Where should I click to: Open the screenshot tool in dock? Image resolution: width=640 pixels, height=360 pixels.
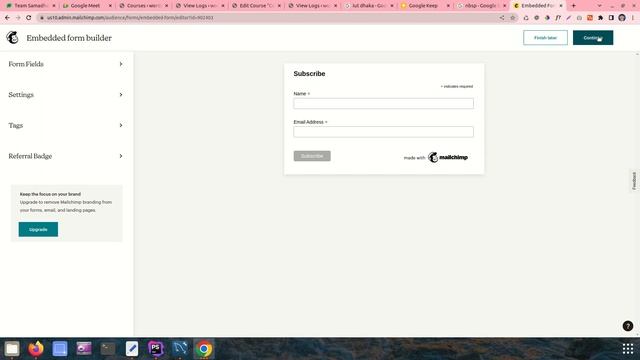60,349
